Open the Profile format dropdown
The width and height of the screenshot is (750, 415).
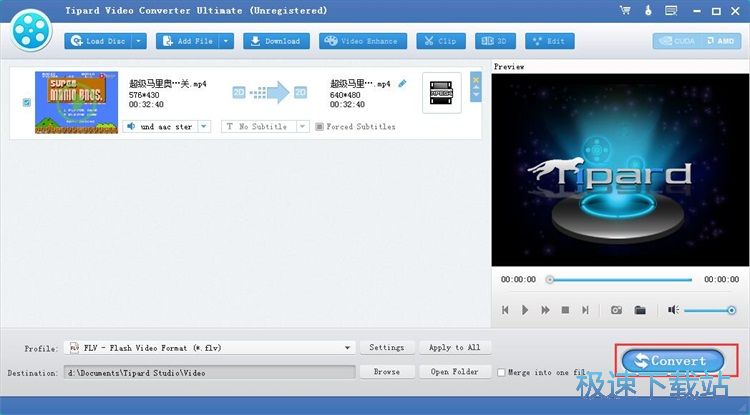click(x=210, y=348)
